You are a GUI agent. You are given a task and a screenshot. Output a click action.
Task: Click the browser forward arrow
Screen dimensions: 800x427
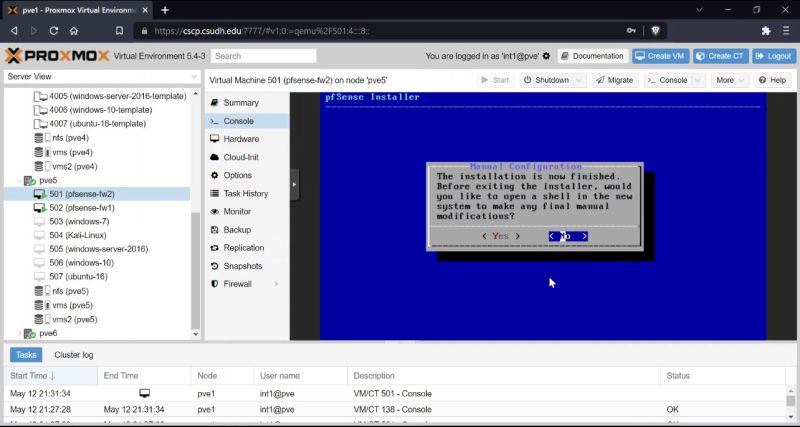click(x=34, y=31)
